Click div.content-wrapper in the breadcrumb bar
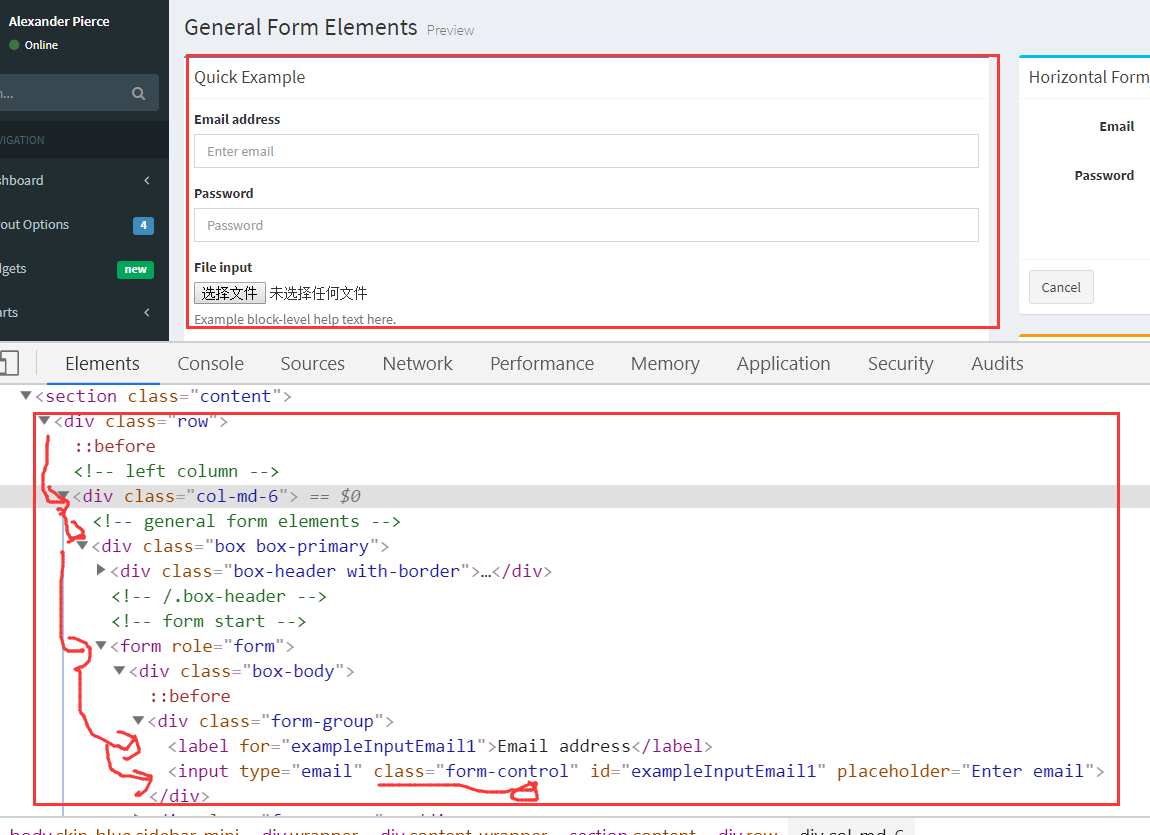The height and width of the screenshot is (835, 1150). 464,831
